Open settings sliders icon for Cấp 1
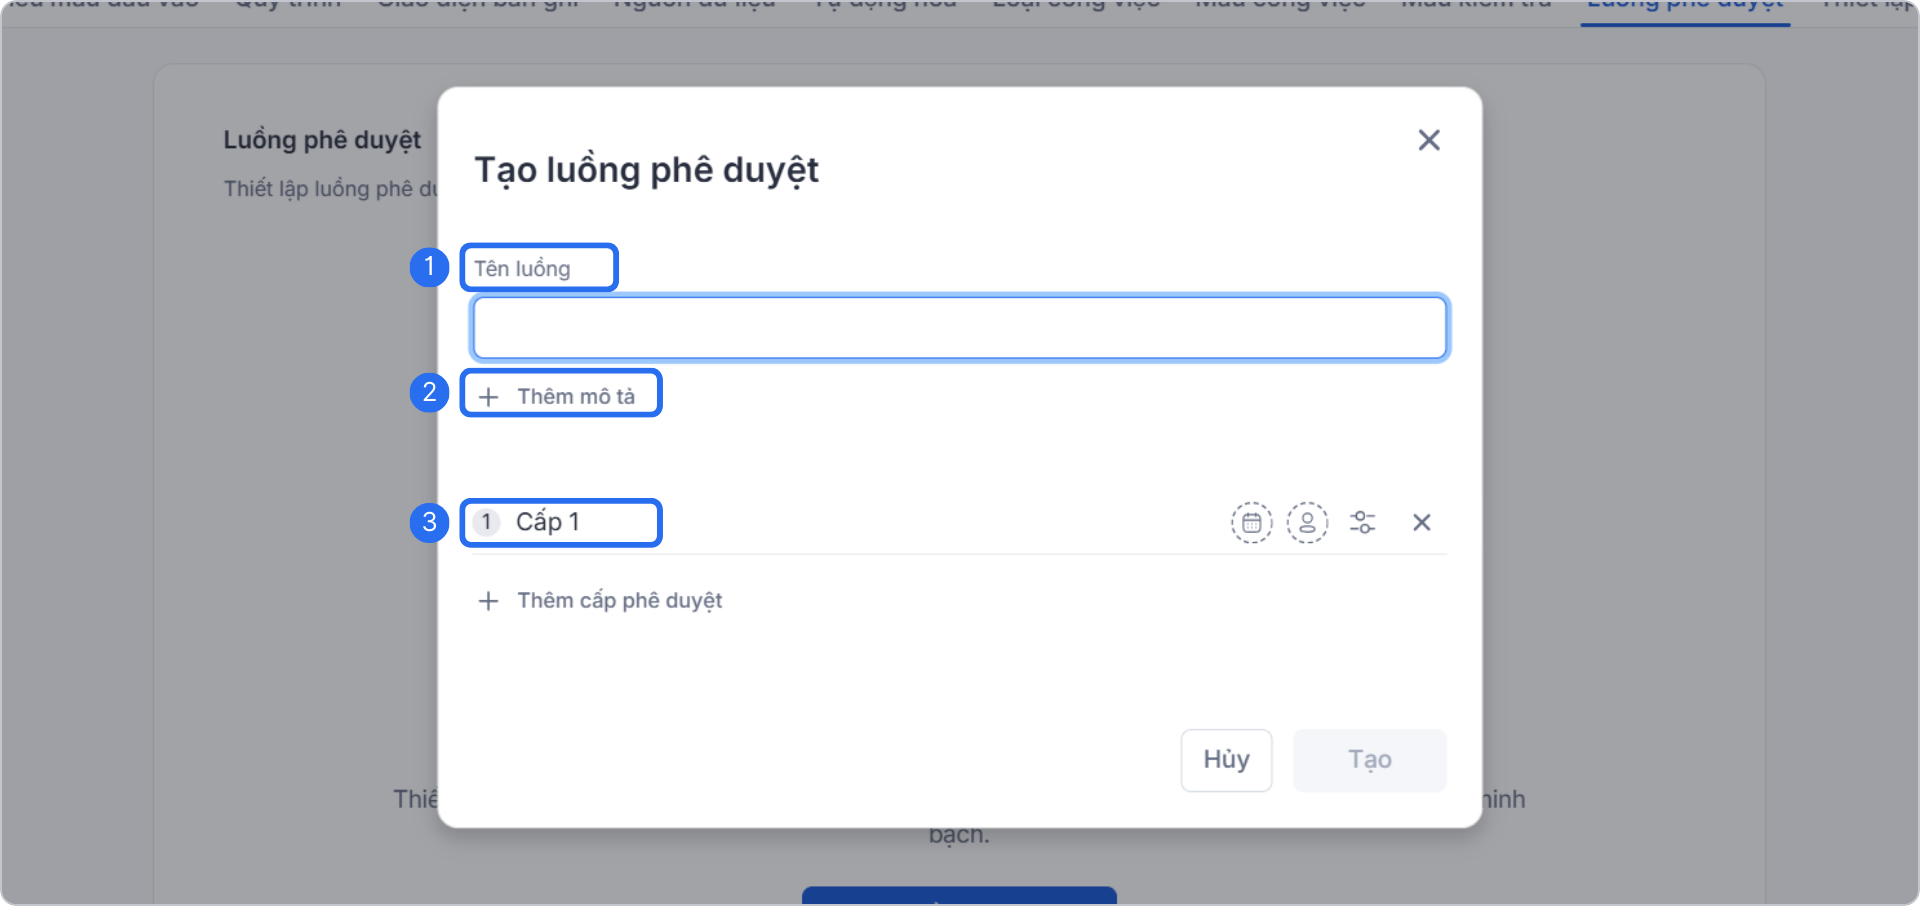The width and height of the screenshot is (1920, 906). pyautogui.click(x=1363, y=522)
